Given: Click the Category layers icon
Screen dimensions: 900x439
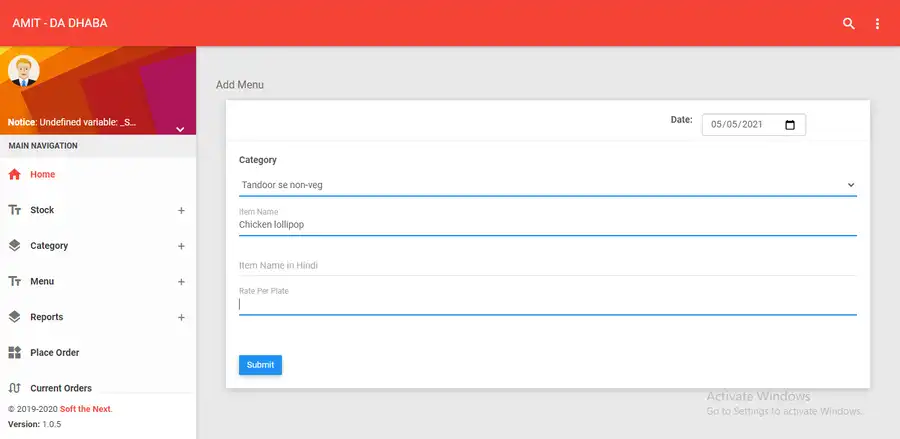Looking at the screenshot, I should [14, 246].
